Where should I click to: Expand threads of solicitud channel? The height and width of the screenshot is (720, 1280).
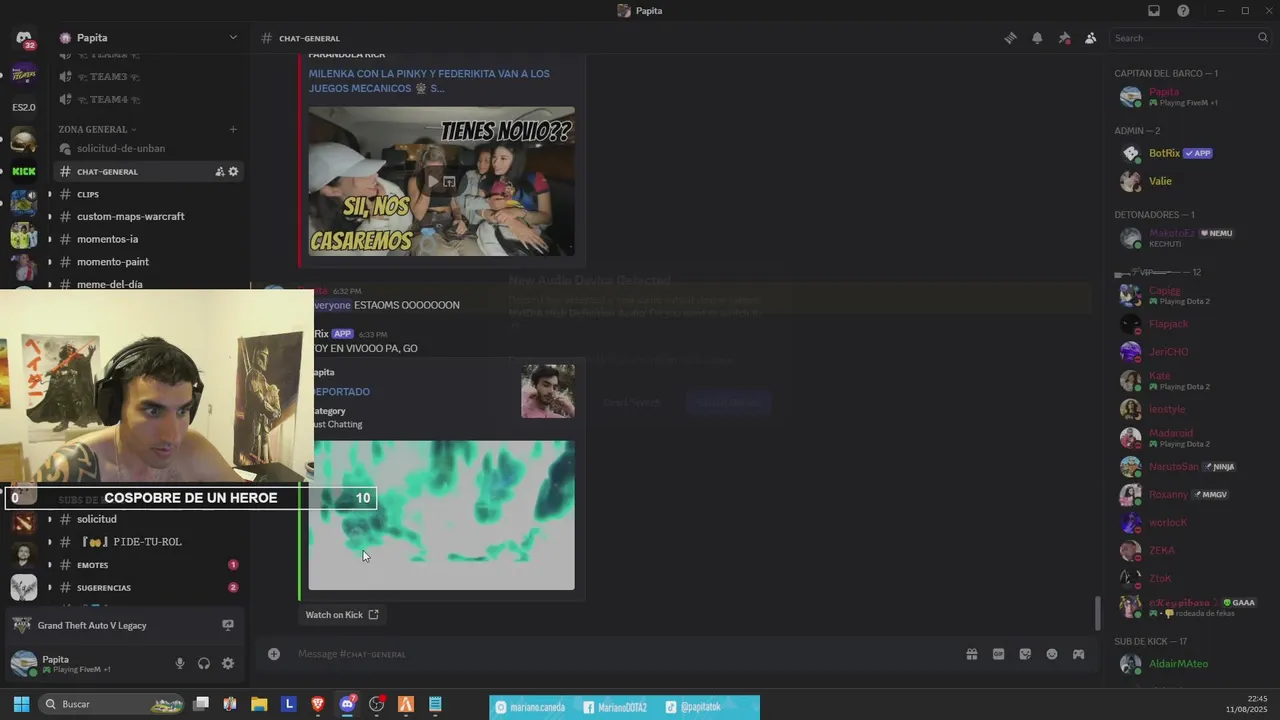click(49, 519)
